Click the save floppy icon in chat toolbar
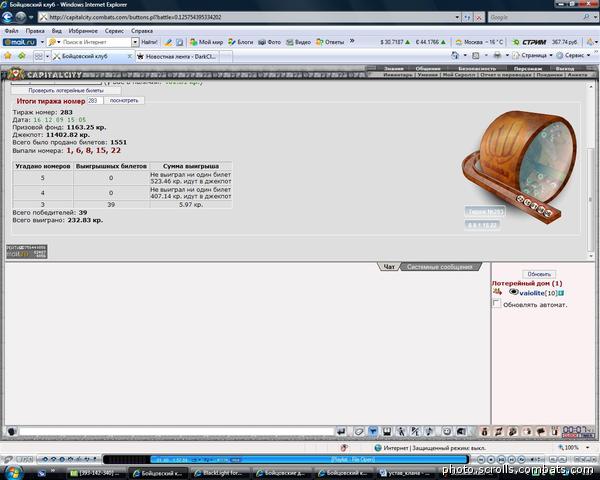The width and height of the screenshot is (600, 480). 387,432
